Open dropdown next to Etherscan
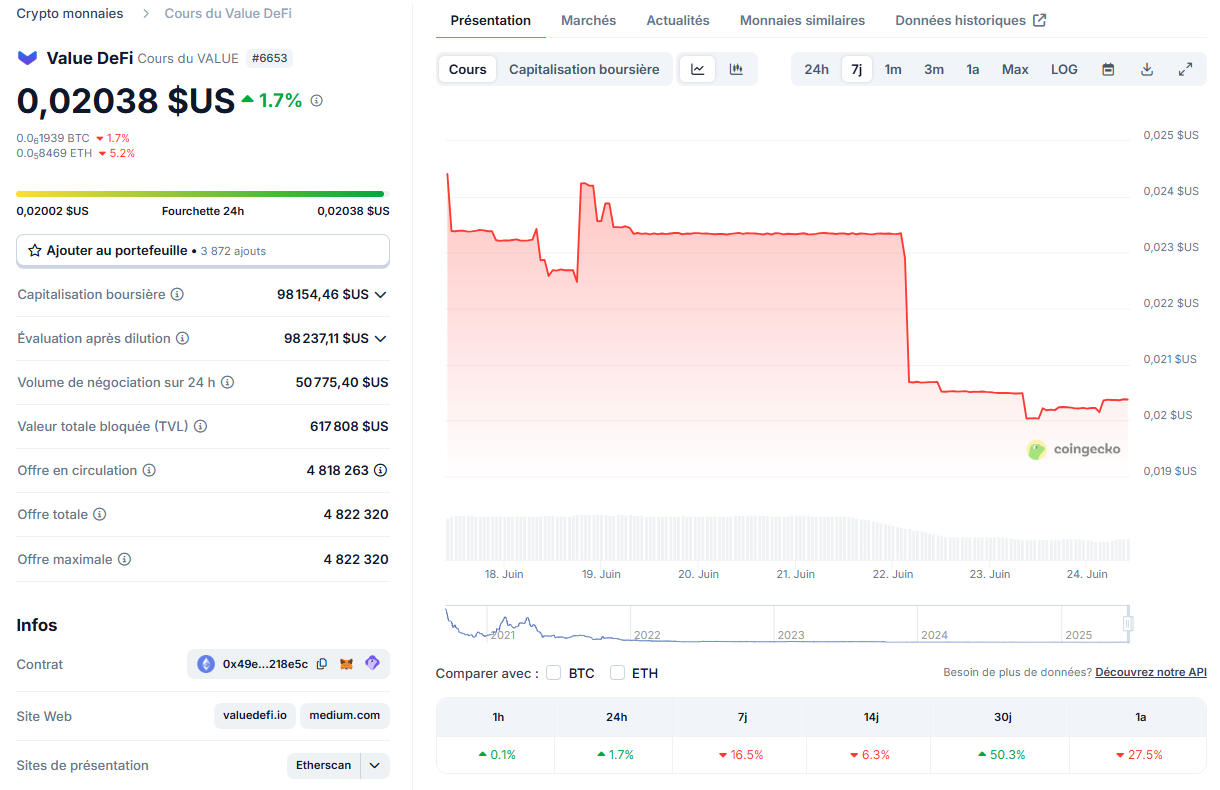 click(x=375, y=765)
